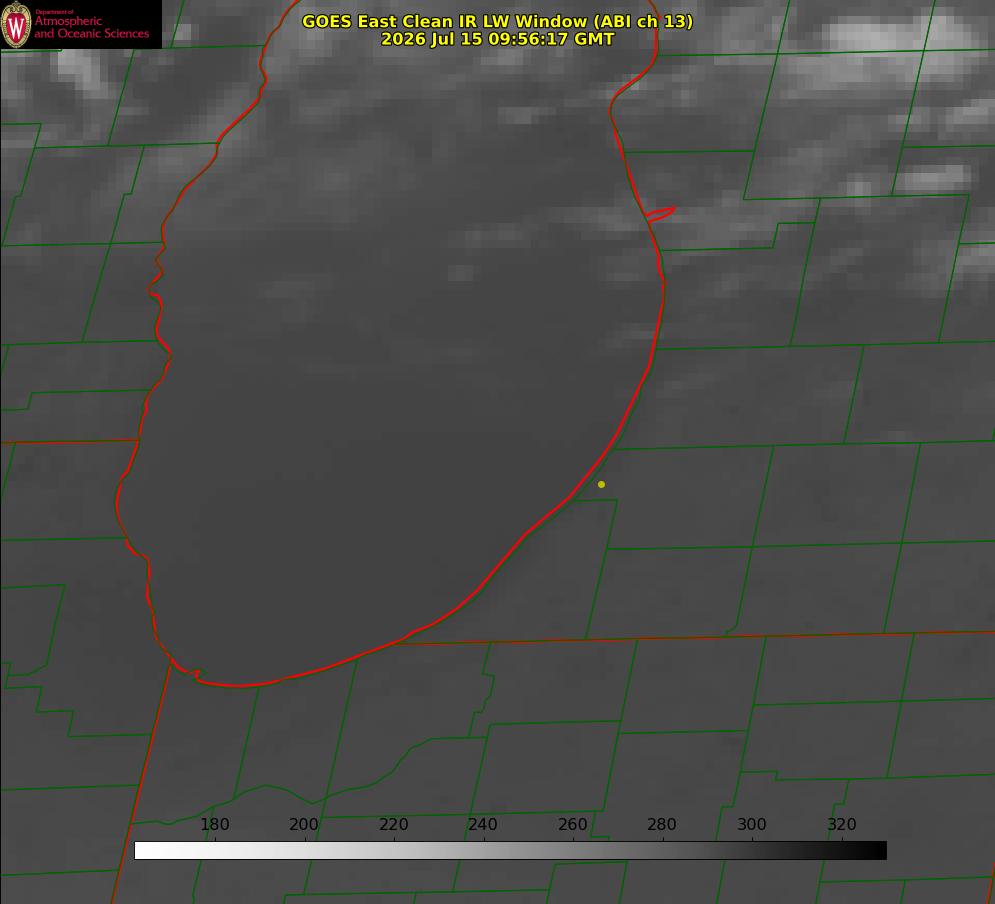The image size is (995, 904).
Task: Click the University of Wisconsin crest logo
Action: point(16,24)
